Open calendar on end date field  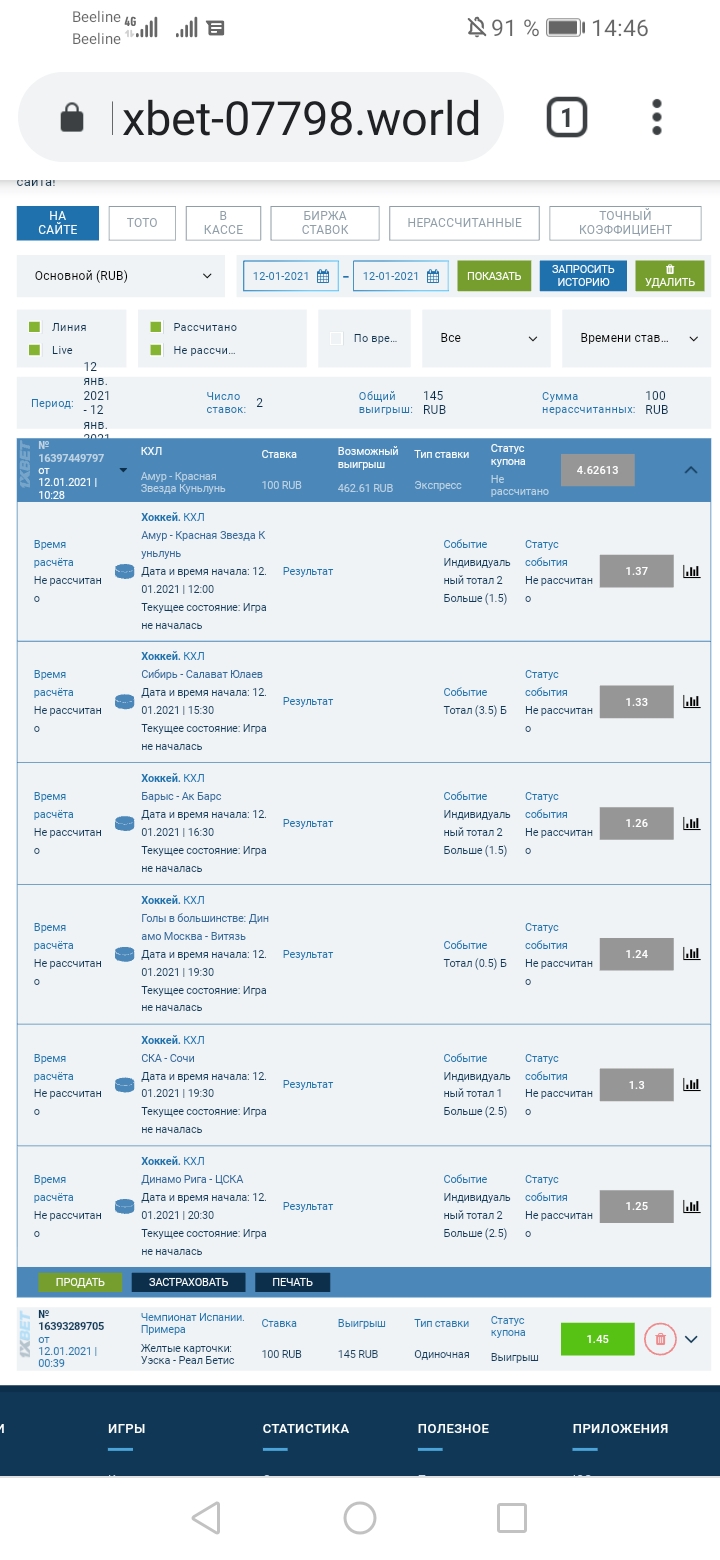click(x=433, y=277)
